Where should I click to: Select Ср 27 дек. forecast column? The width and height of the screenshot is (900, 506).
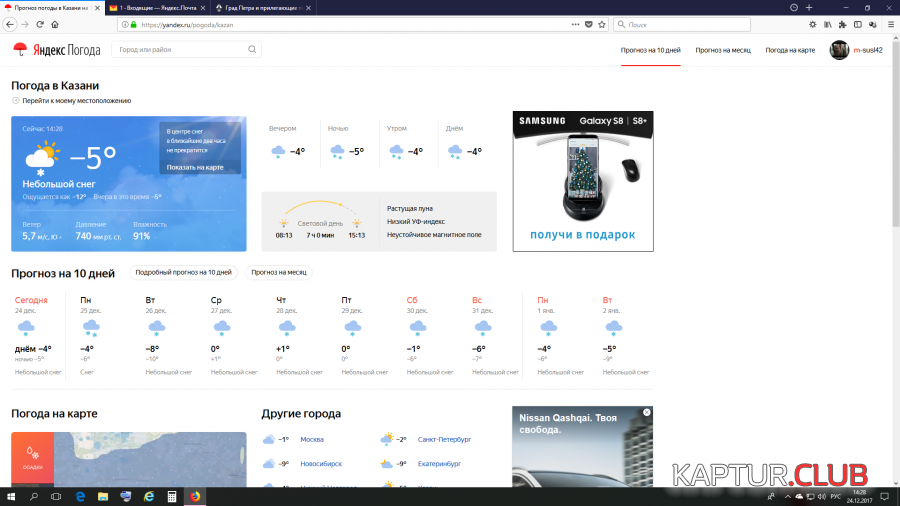point(234,336)
